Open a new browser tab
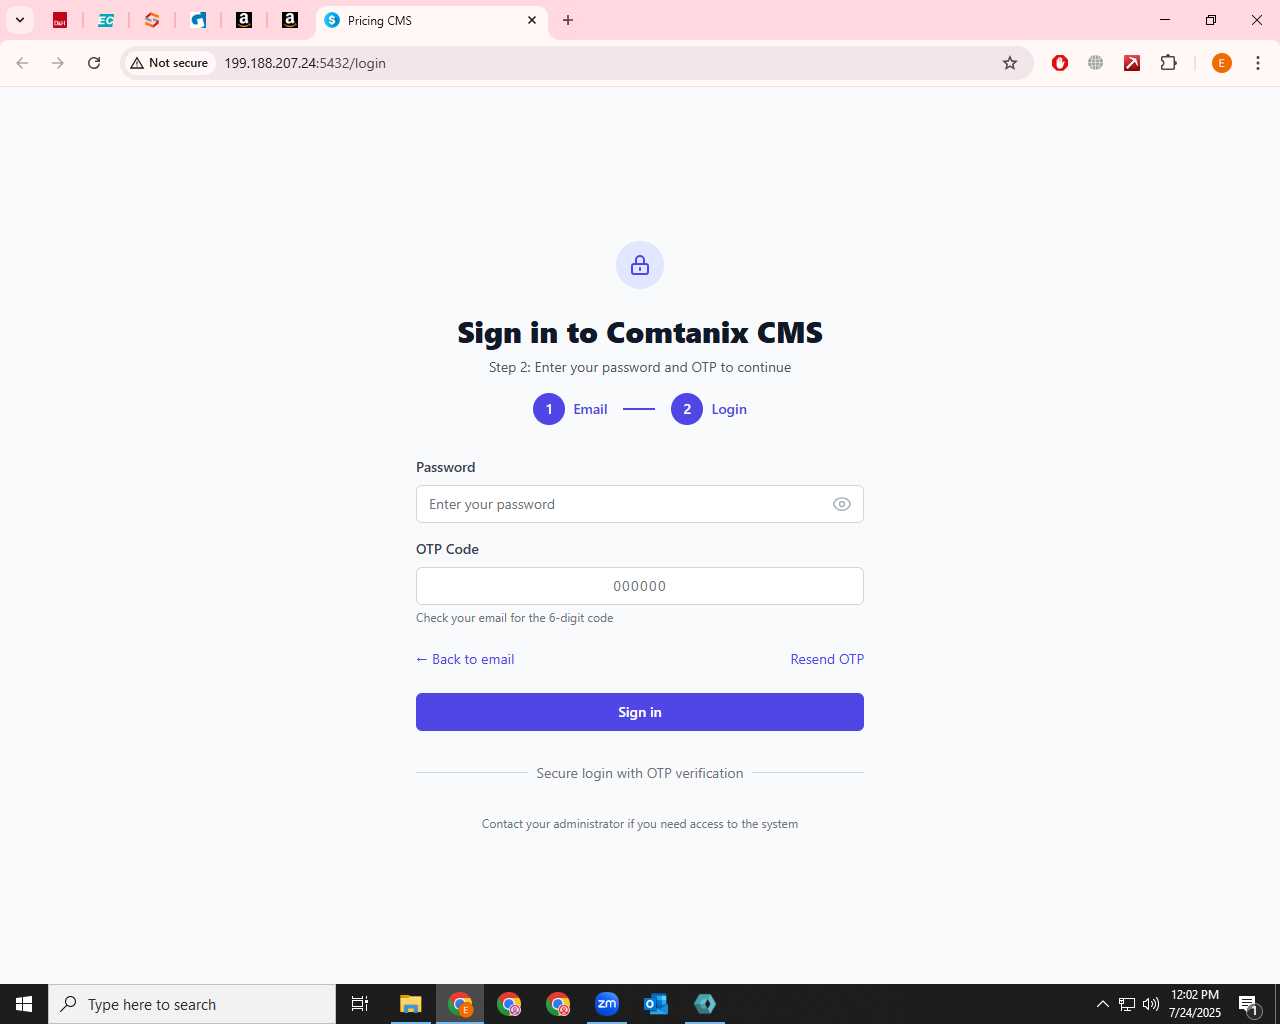This screenshot has width=1280, height=1024. pyautogui.click(x=568, y=20)
